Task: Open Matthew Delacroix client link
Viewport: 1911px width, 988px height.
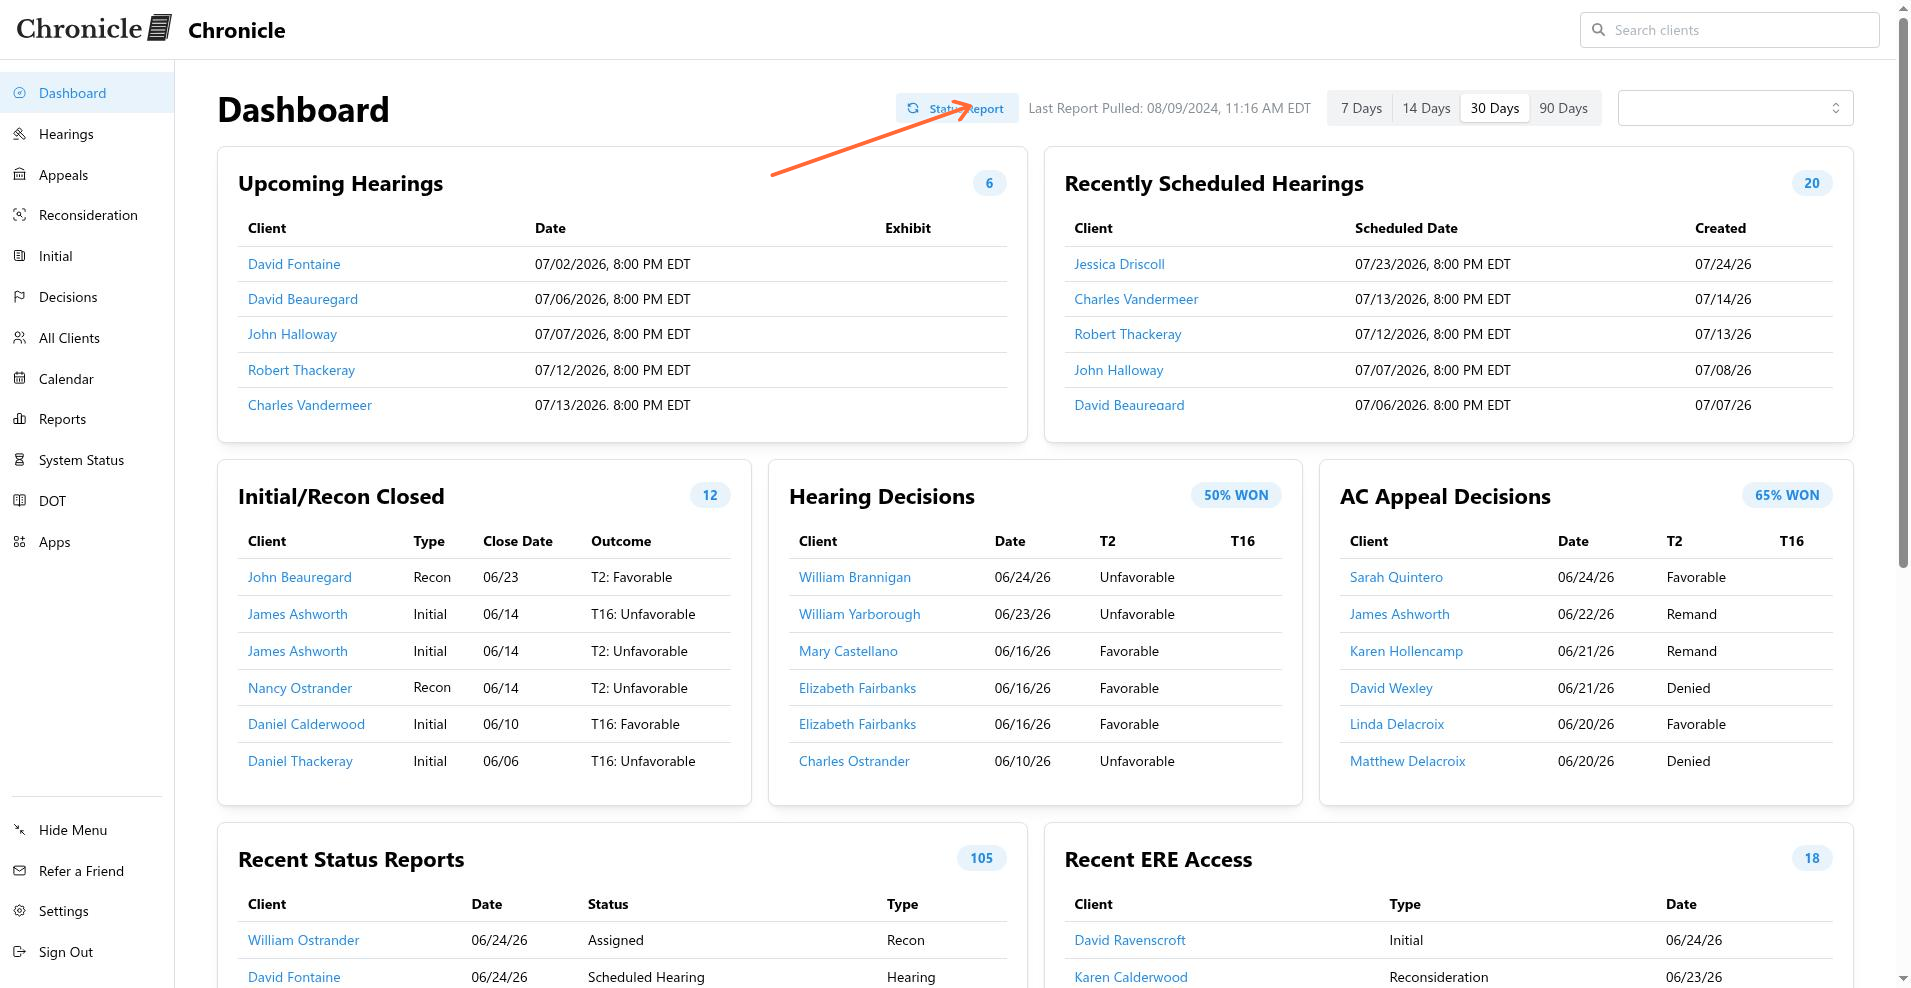Action: click(x=1407, y=761)
